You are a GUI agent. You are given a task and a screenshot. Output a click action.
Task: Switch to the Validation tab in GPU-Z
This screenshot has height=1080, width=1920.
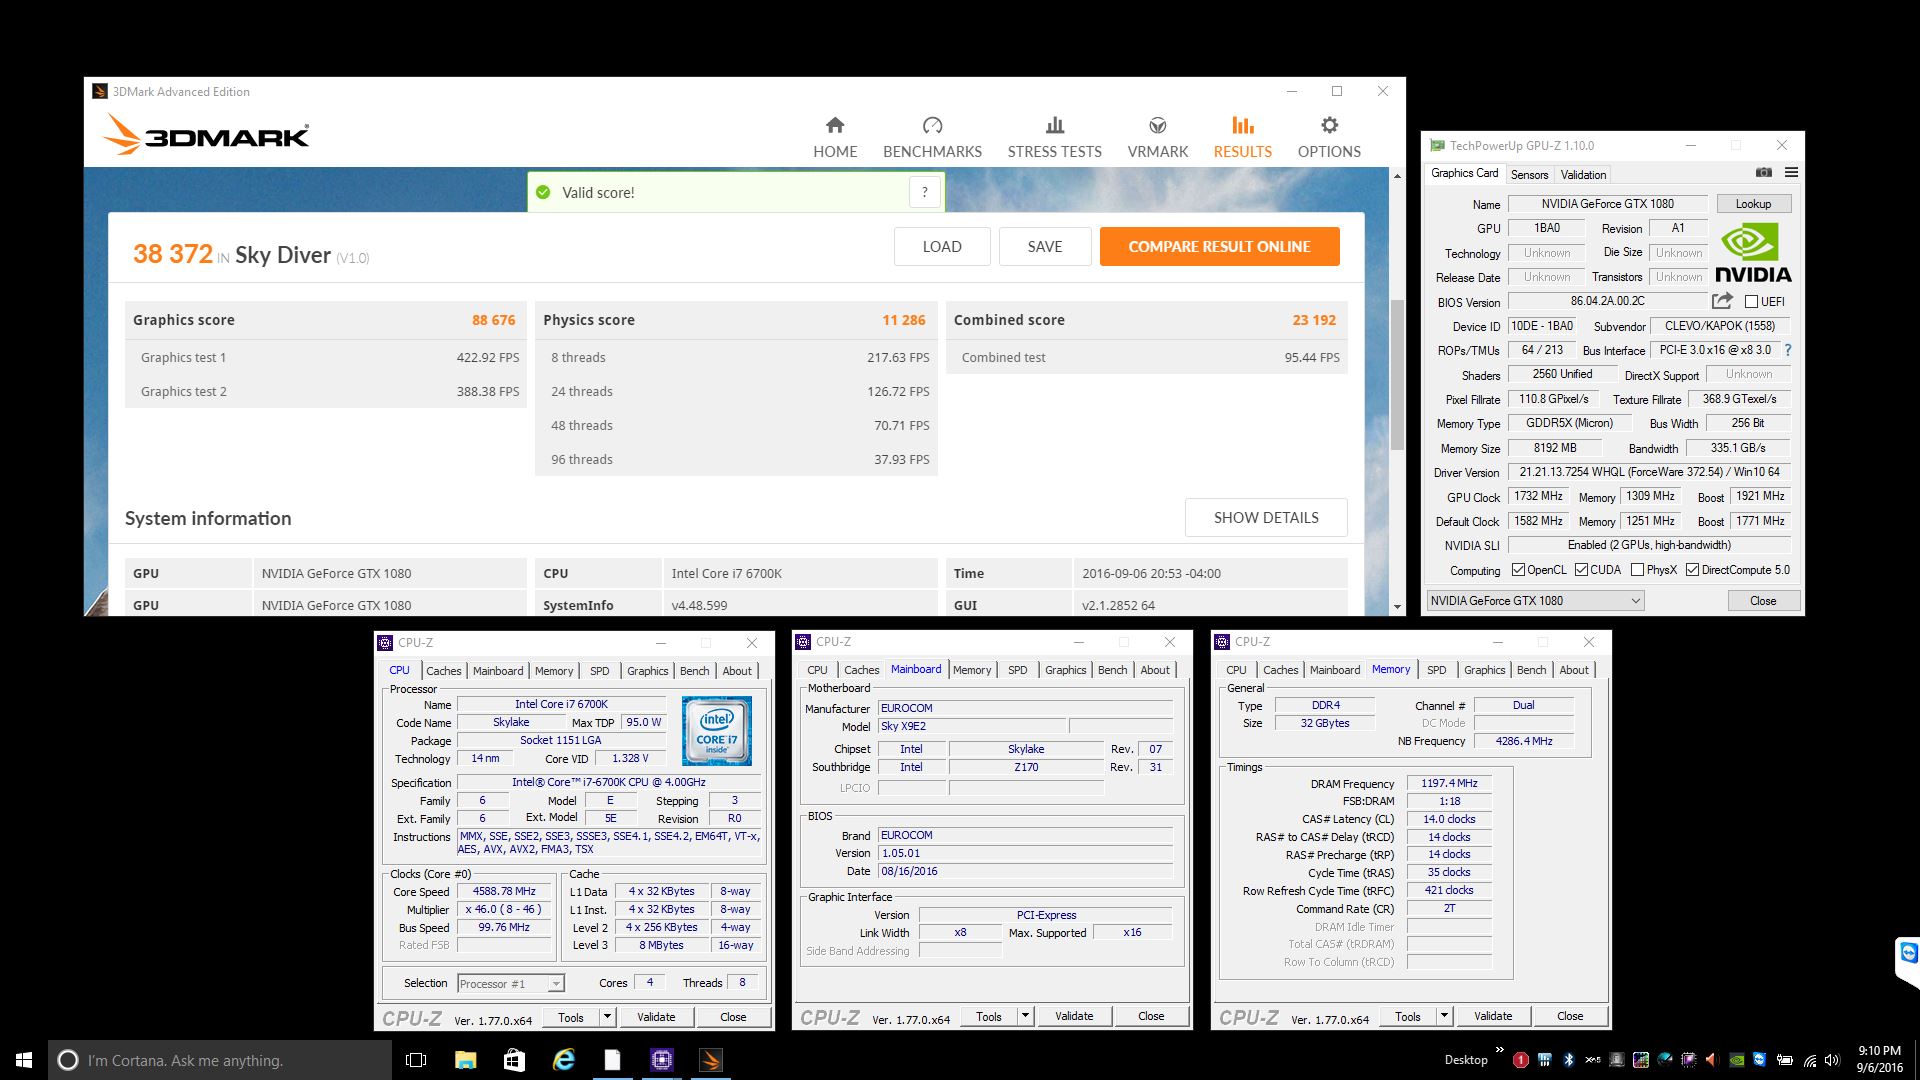pyautogui.click(x=1583, y=174)
